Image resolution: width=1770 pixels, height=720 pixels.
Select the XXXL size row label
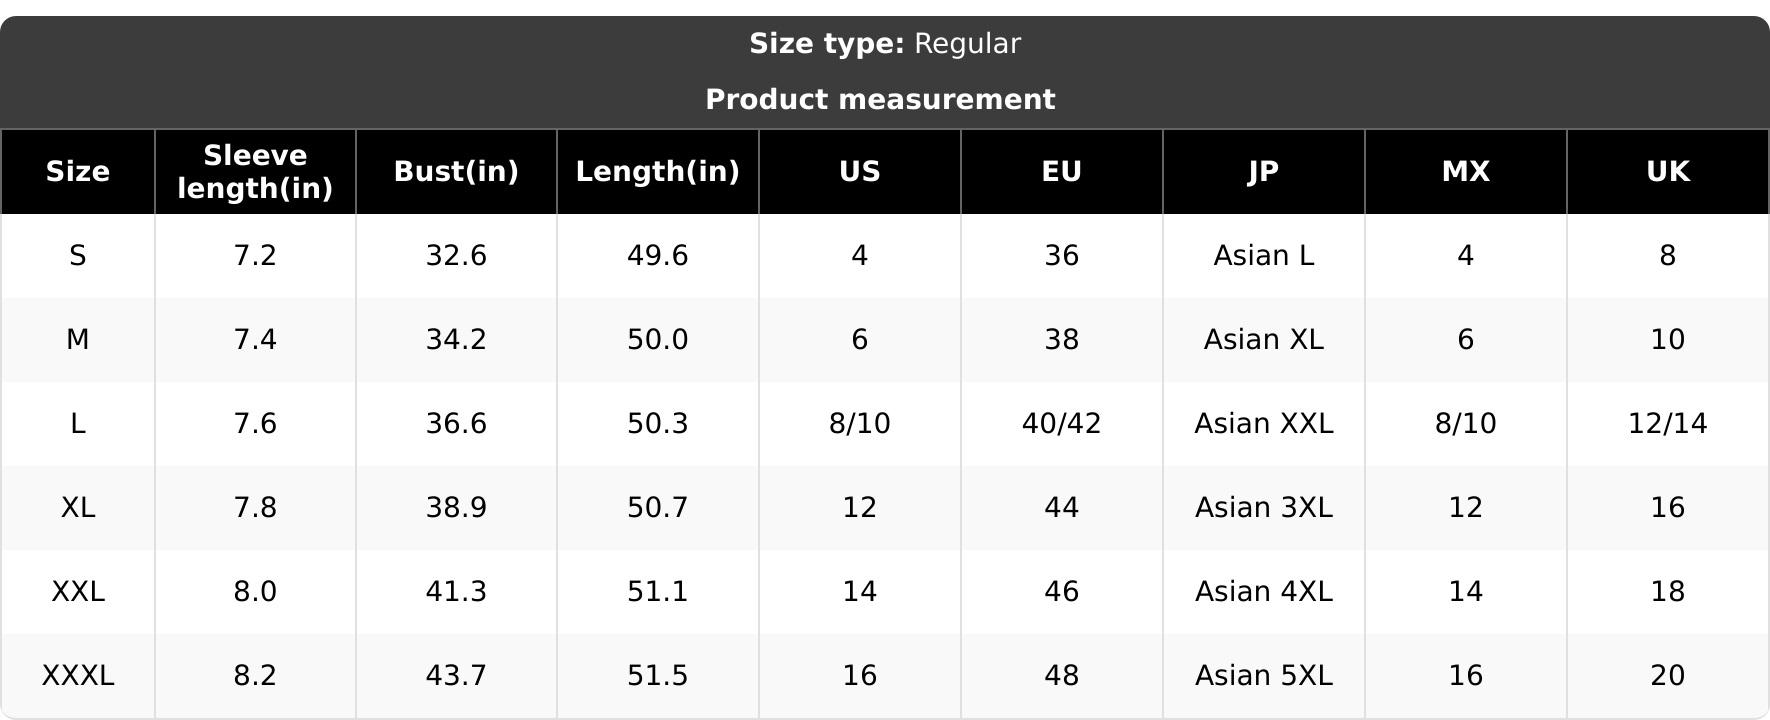pos(78,676)
